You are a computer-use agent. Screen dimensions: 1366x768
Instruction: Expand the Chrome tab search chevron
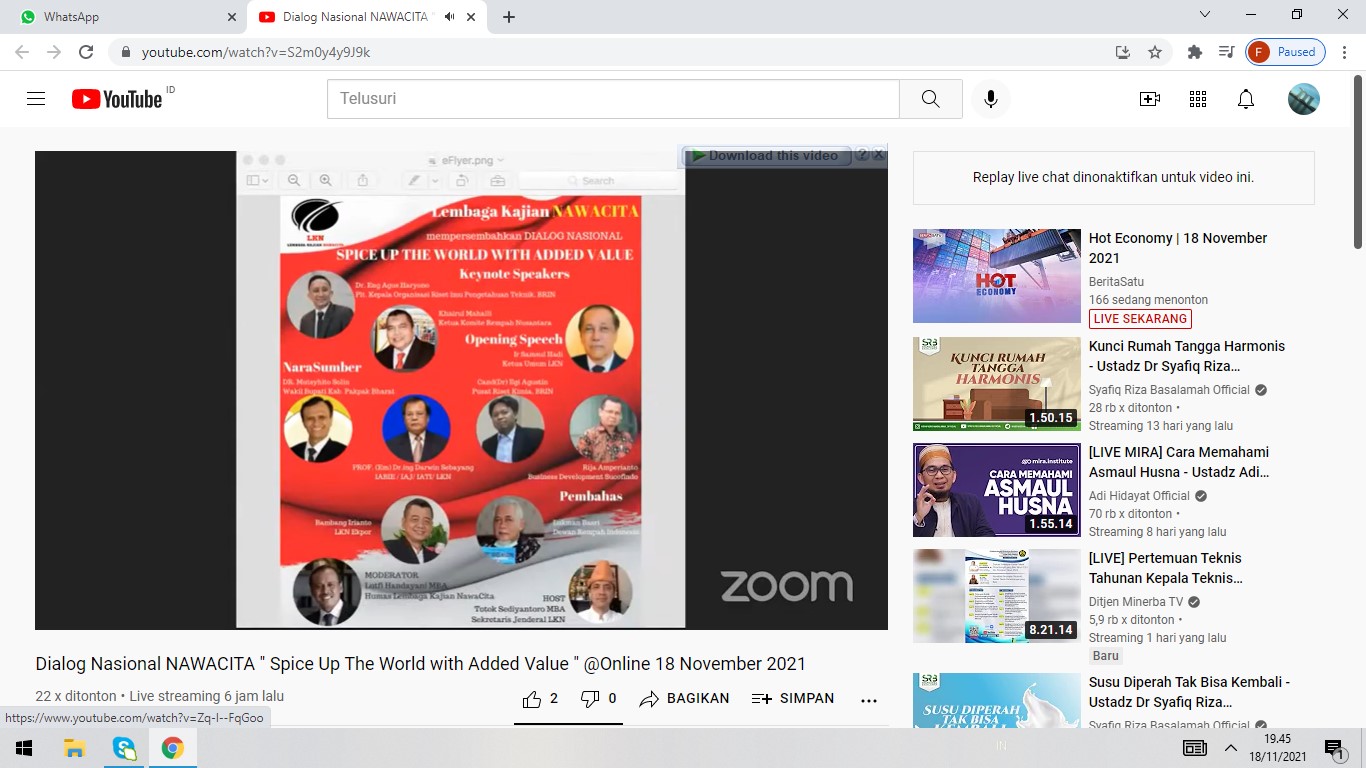tap(1205, 15)
